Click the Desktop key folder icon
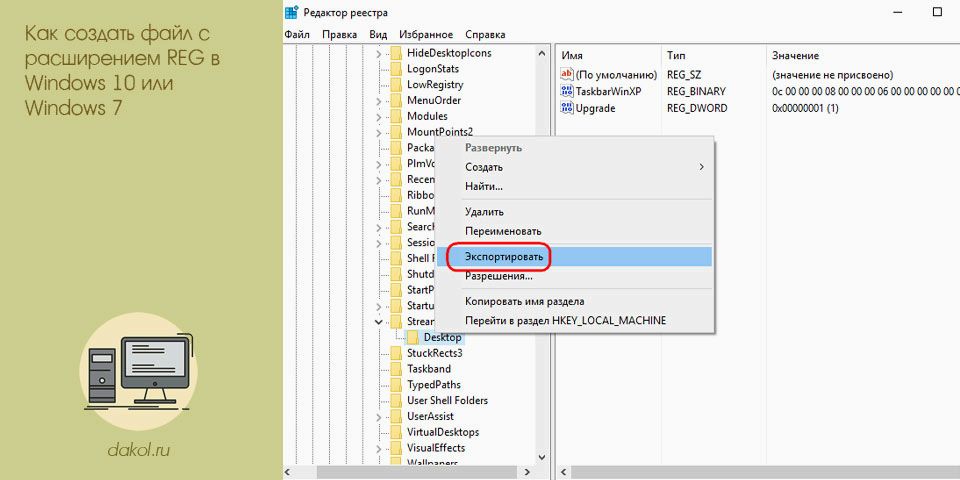 click(x=413, y=337)
